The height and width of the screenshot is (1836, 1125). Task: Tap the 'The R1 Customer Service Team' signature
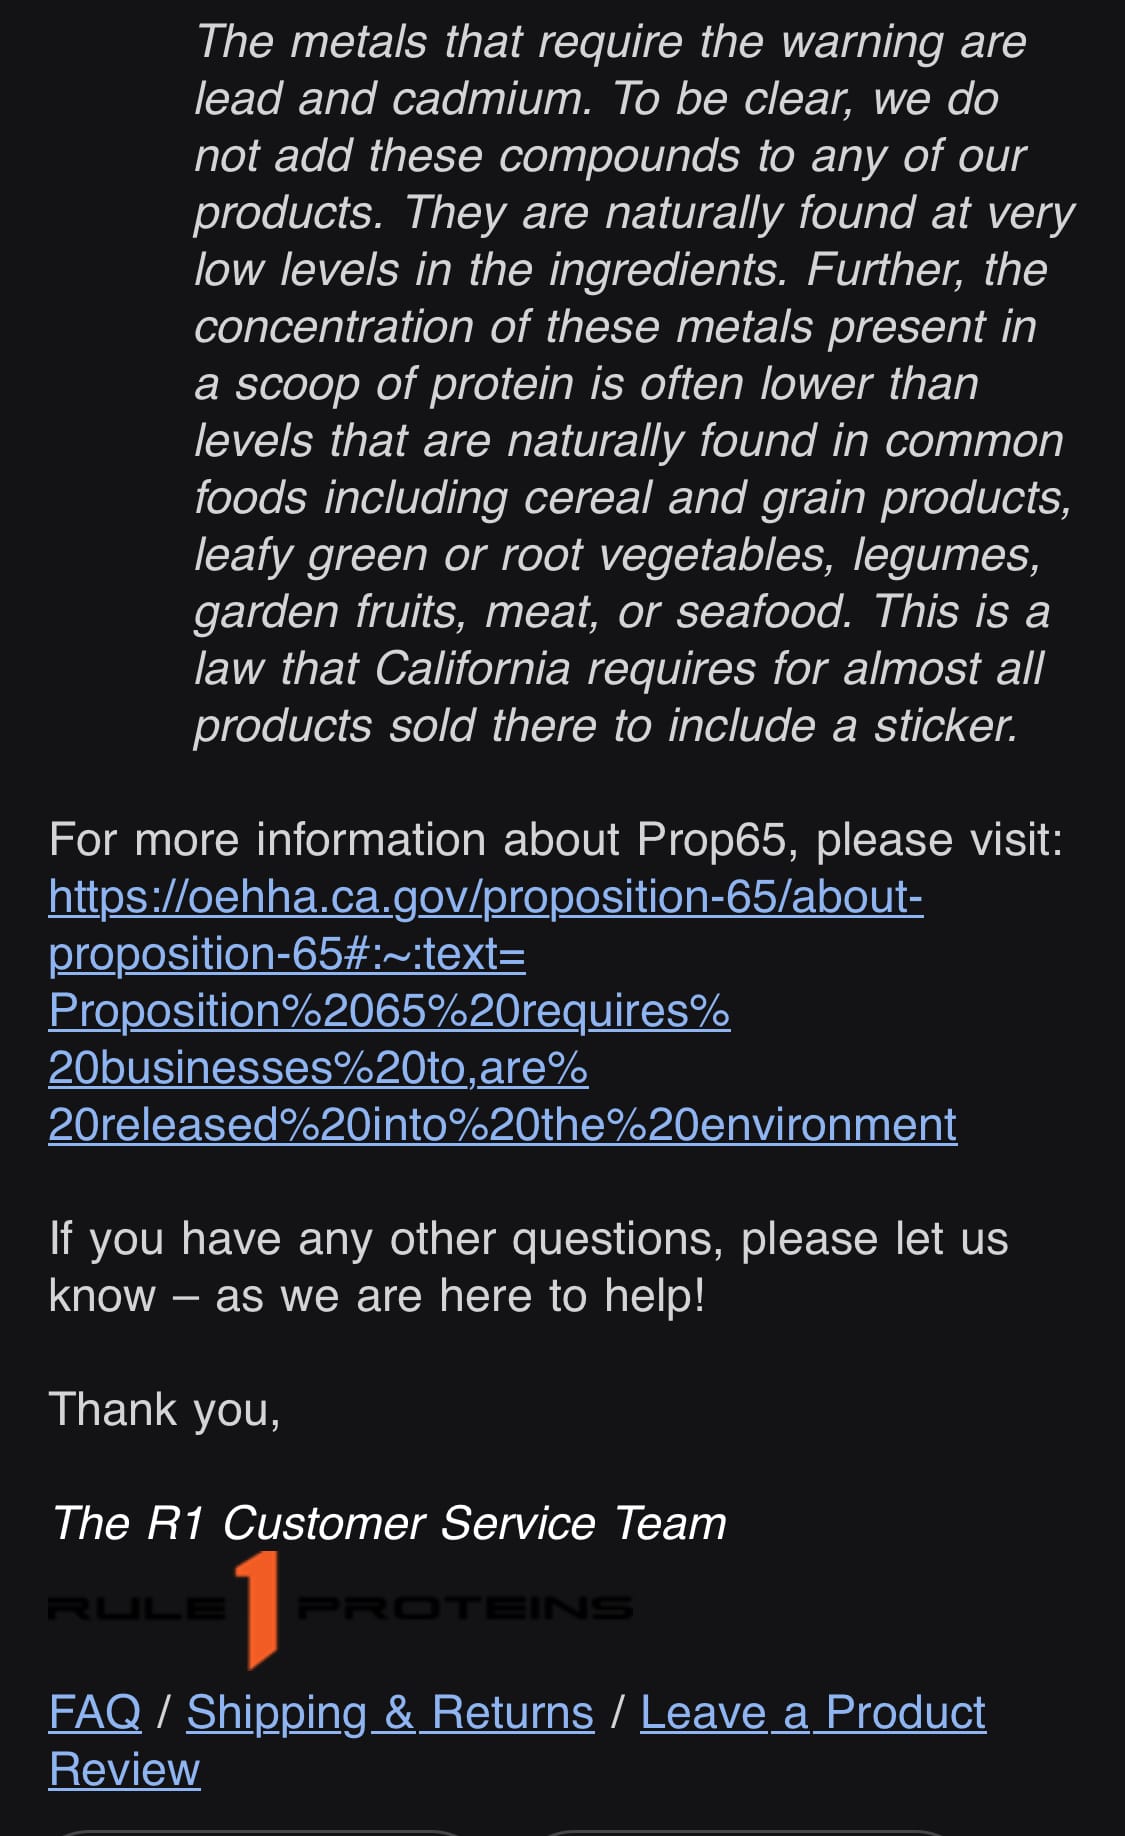click(388, 1523)
